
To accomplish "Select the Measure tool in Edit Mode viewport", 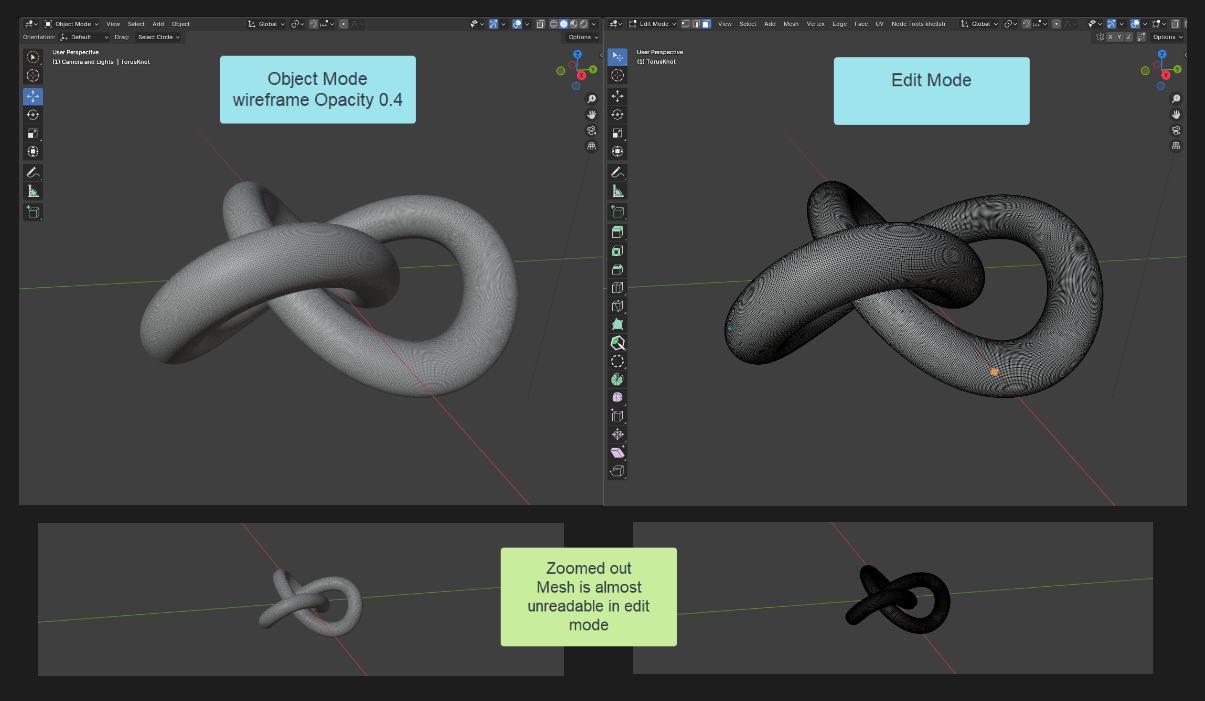I will click(x=618, y=191).
